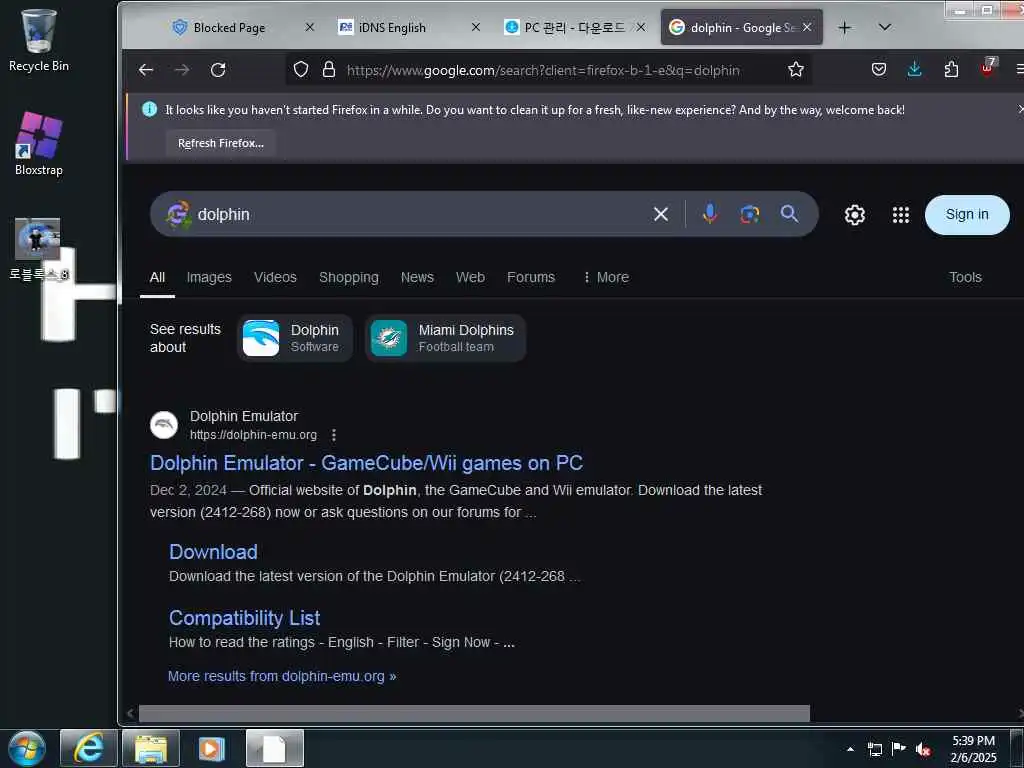The image size is (1024, 768).
Task: Close the PC 관리 tab
Action: 641,27
